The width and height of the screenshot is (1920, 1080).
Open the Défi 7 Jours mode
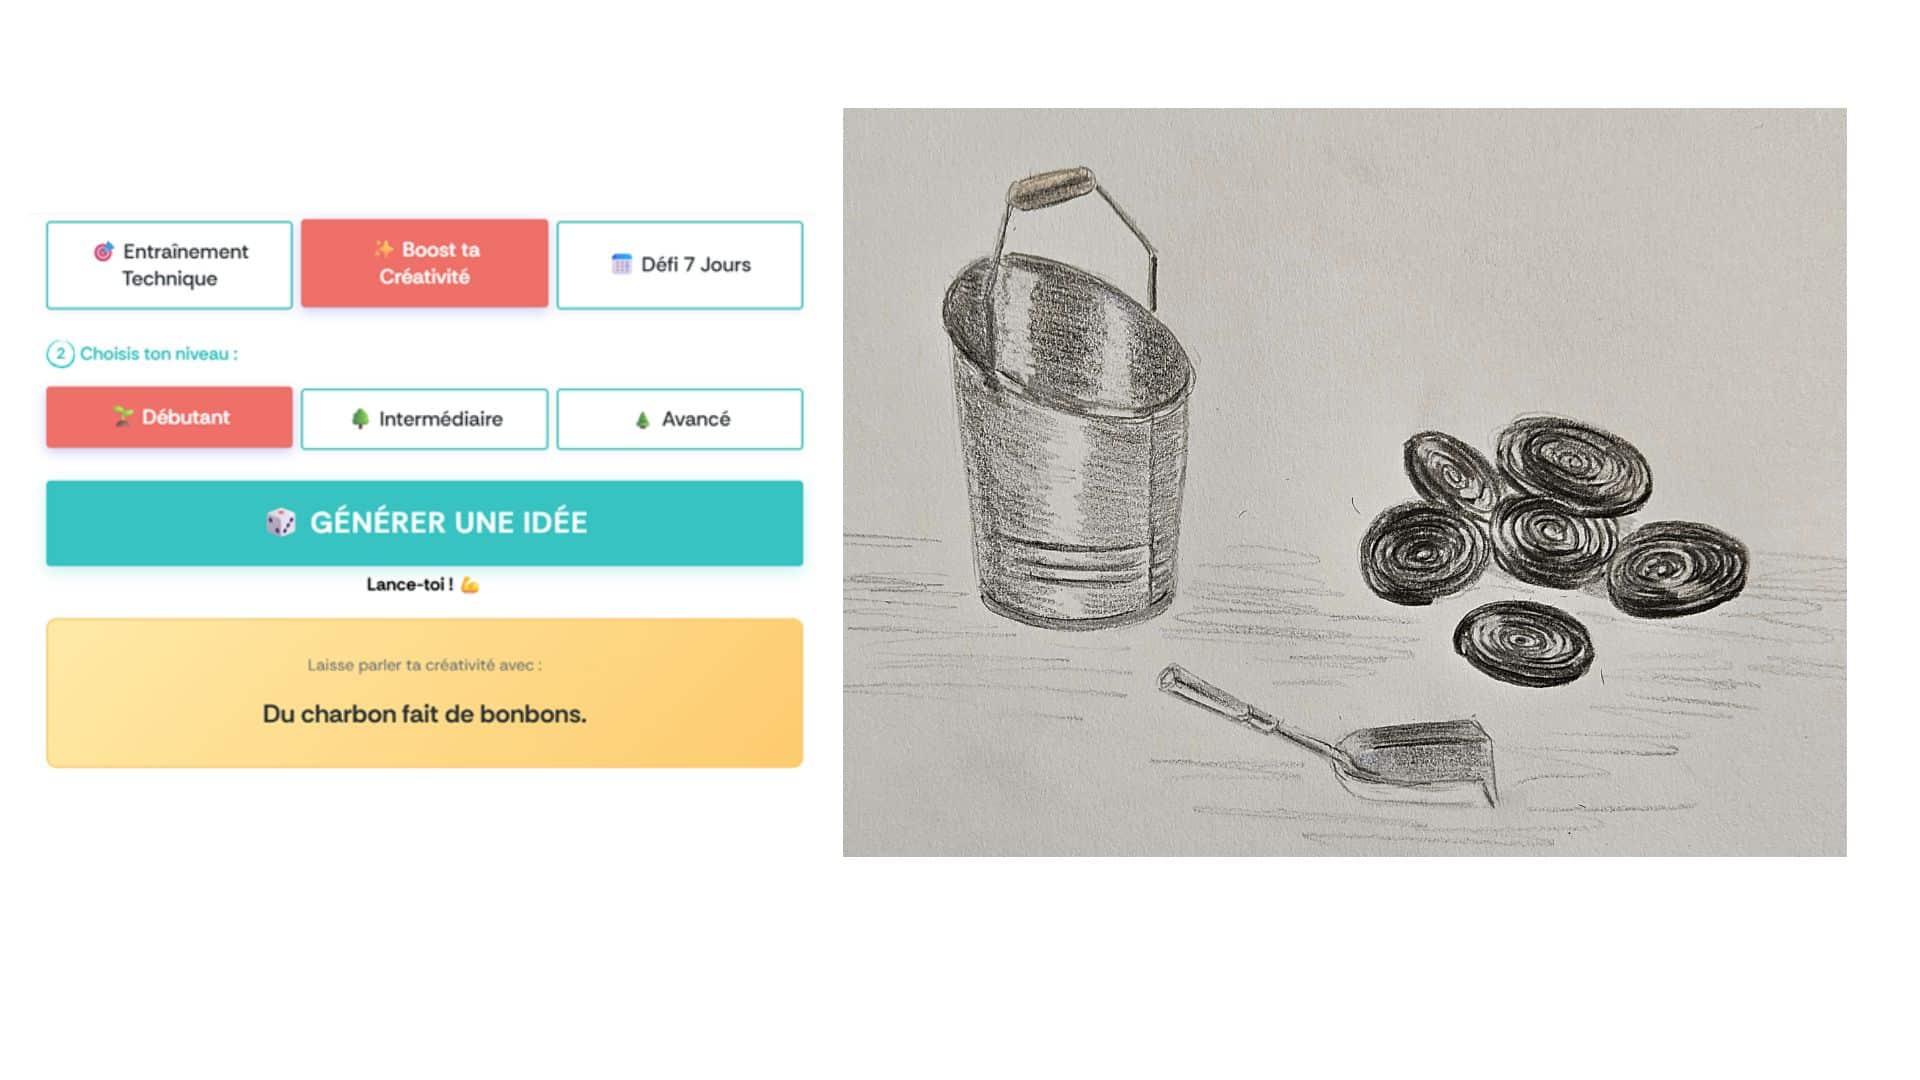(680, 265)
